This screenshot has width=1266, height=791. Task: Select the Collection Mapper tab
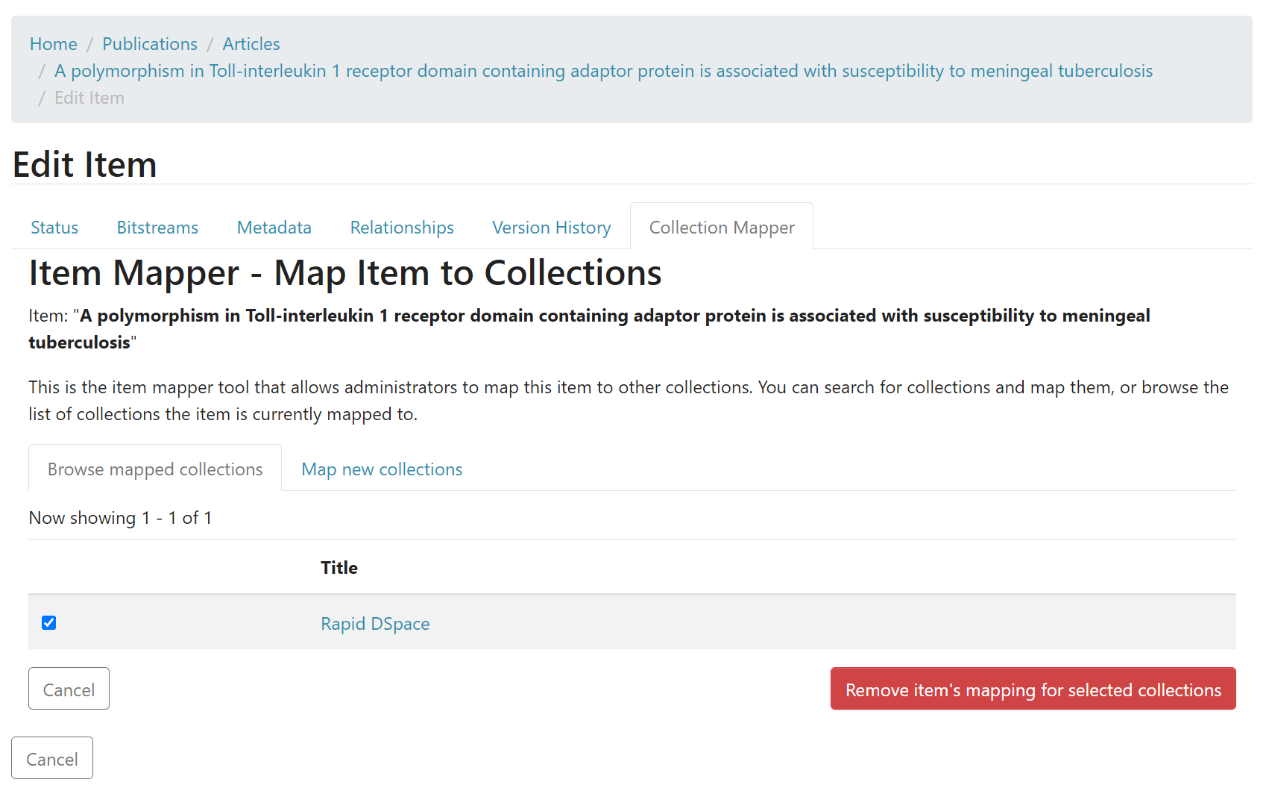pyautogui.click(x=721, y=228)
